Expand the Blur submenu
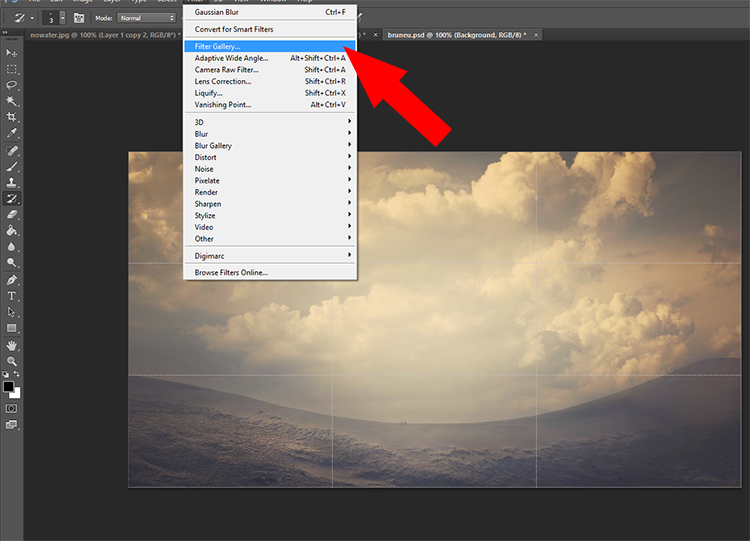Image resolution: width=750 pixels, height=541 pixels. [270, 134]
